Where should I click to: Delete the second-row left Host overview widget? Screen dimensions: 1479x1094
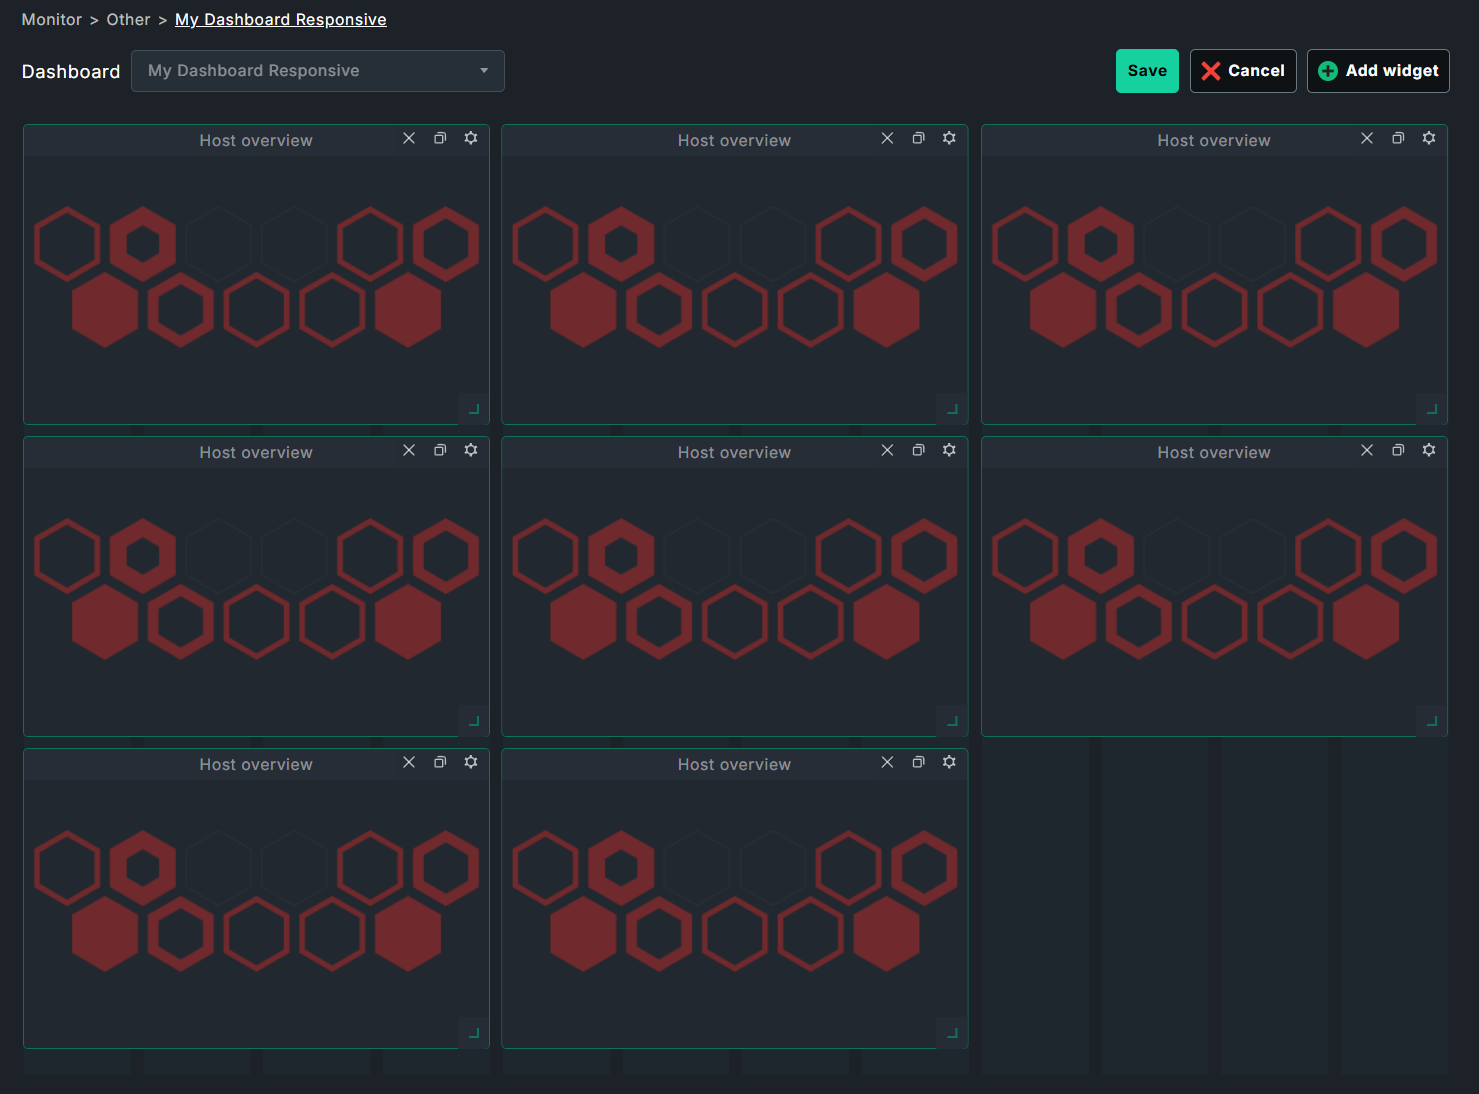point(409,450)
